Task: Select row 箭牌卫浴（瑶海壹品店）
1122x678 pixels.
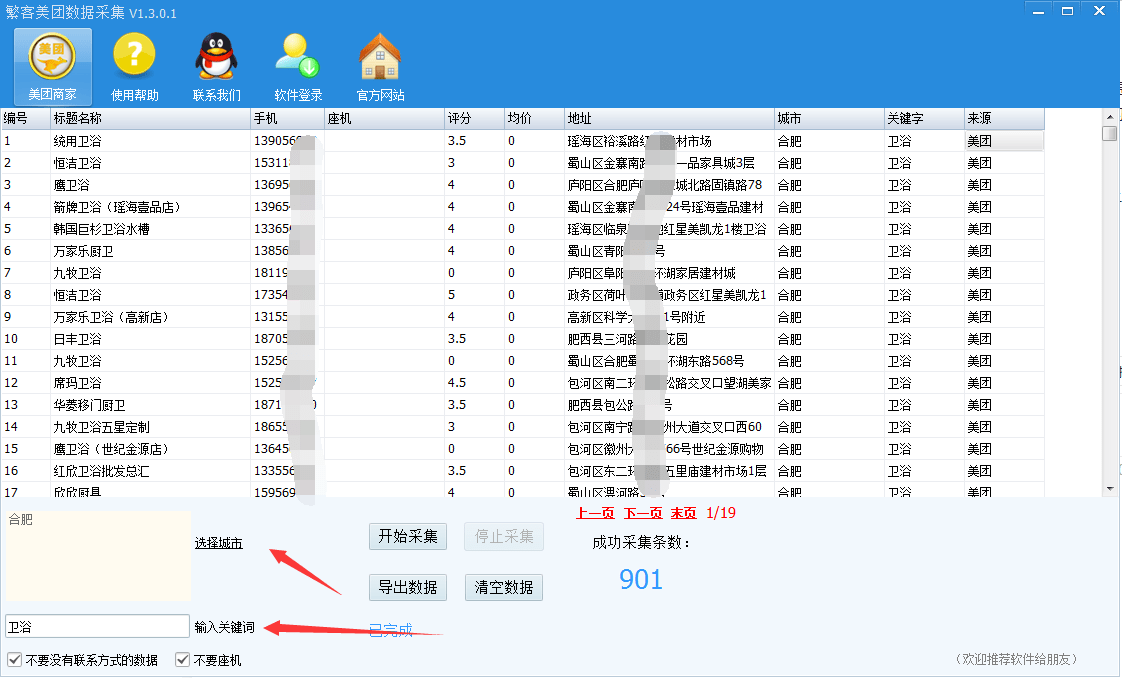Action: click(522, 207)
